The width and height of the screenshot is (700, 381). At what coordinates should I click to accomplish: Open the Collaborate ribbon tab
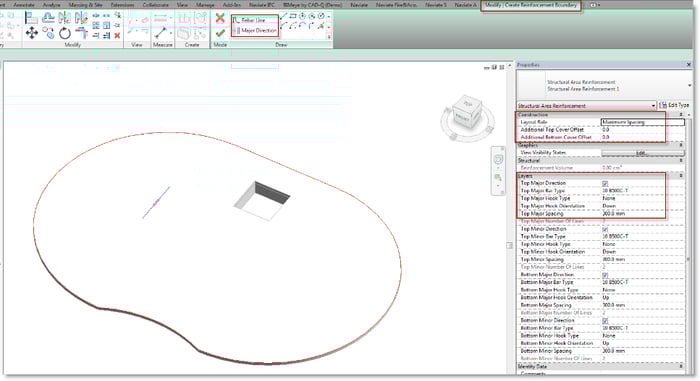click(155, 4)
